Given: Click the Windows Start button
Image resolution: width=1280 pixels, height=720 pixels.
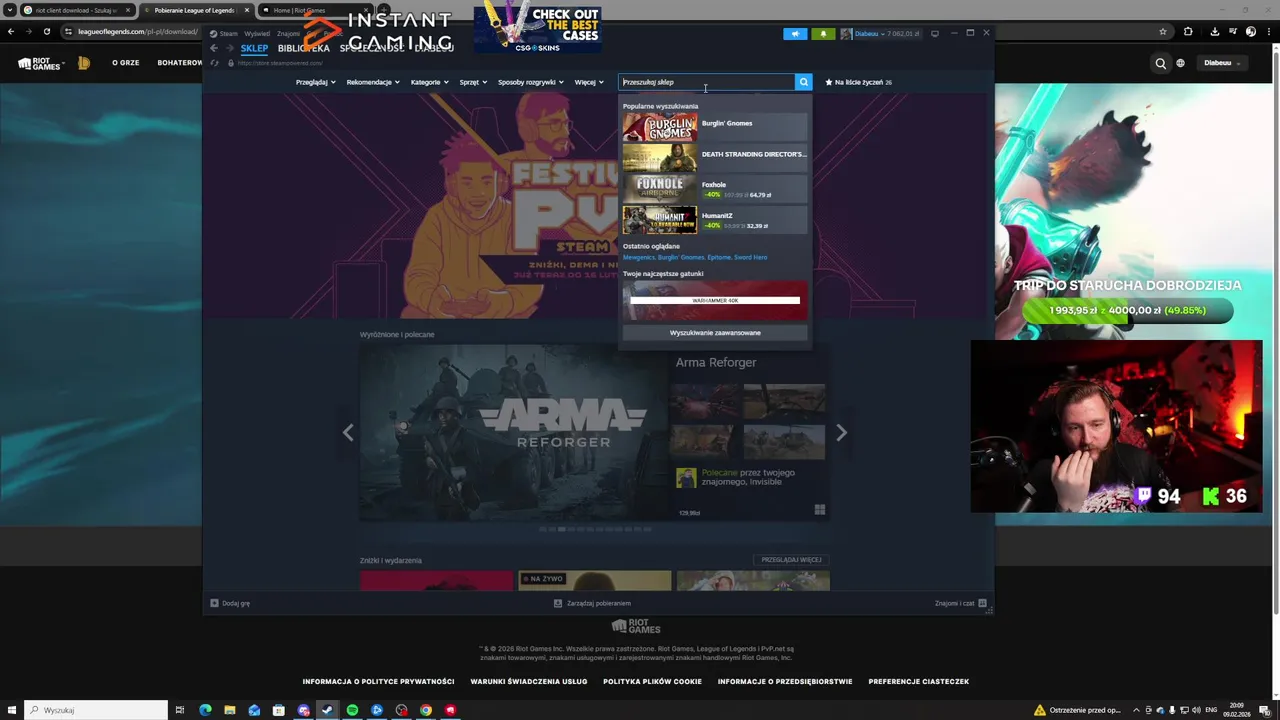Looking at the screenshot, I should 11,710.
